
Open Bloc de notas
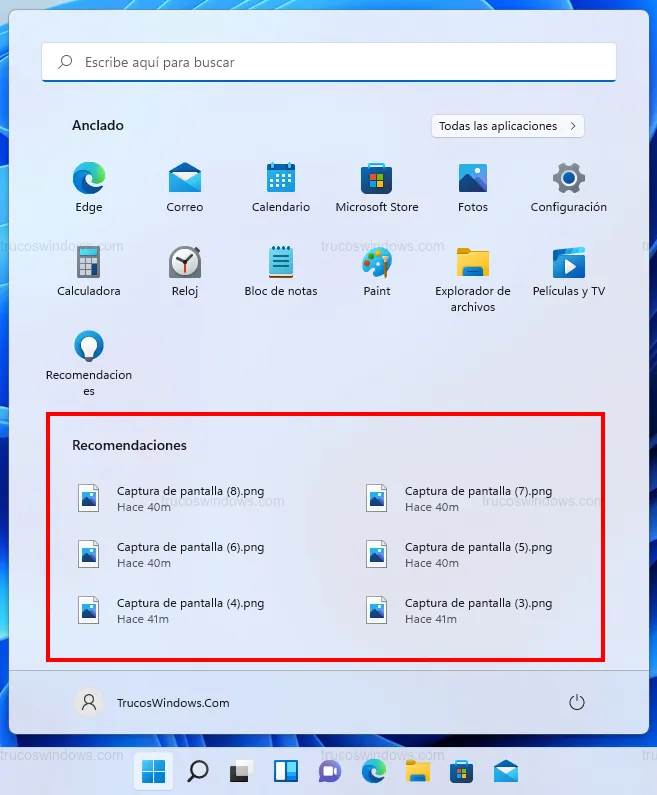point(281,264)
